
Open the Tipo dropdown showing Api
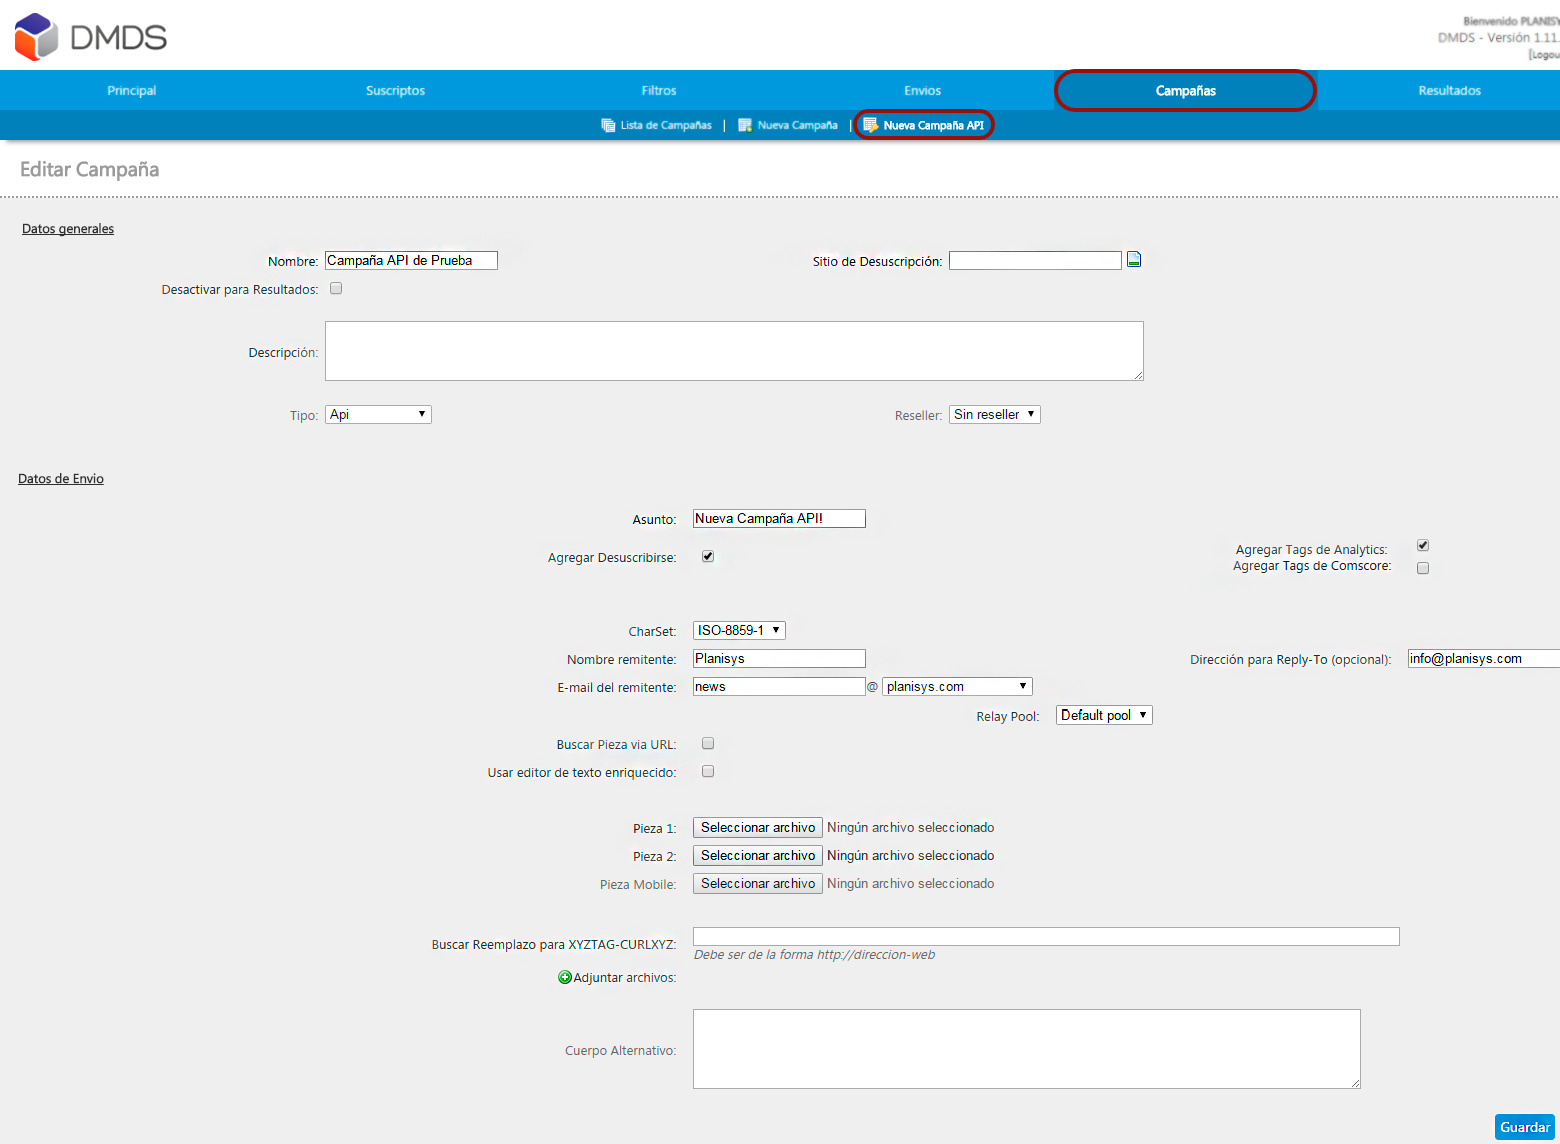click(378, 414)
